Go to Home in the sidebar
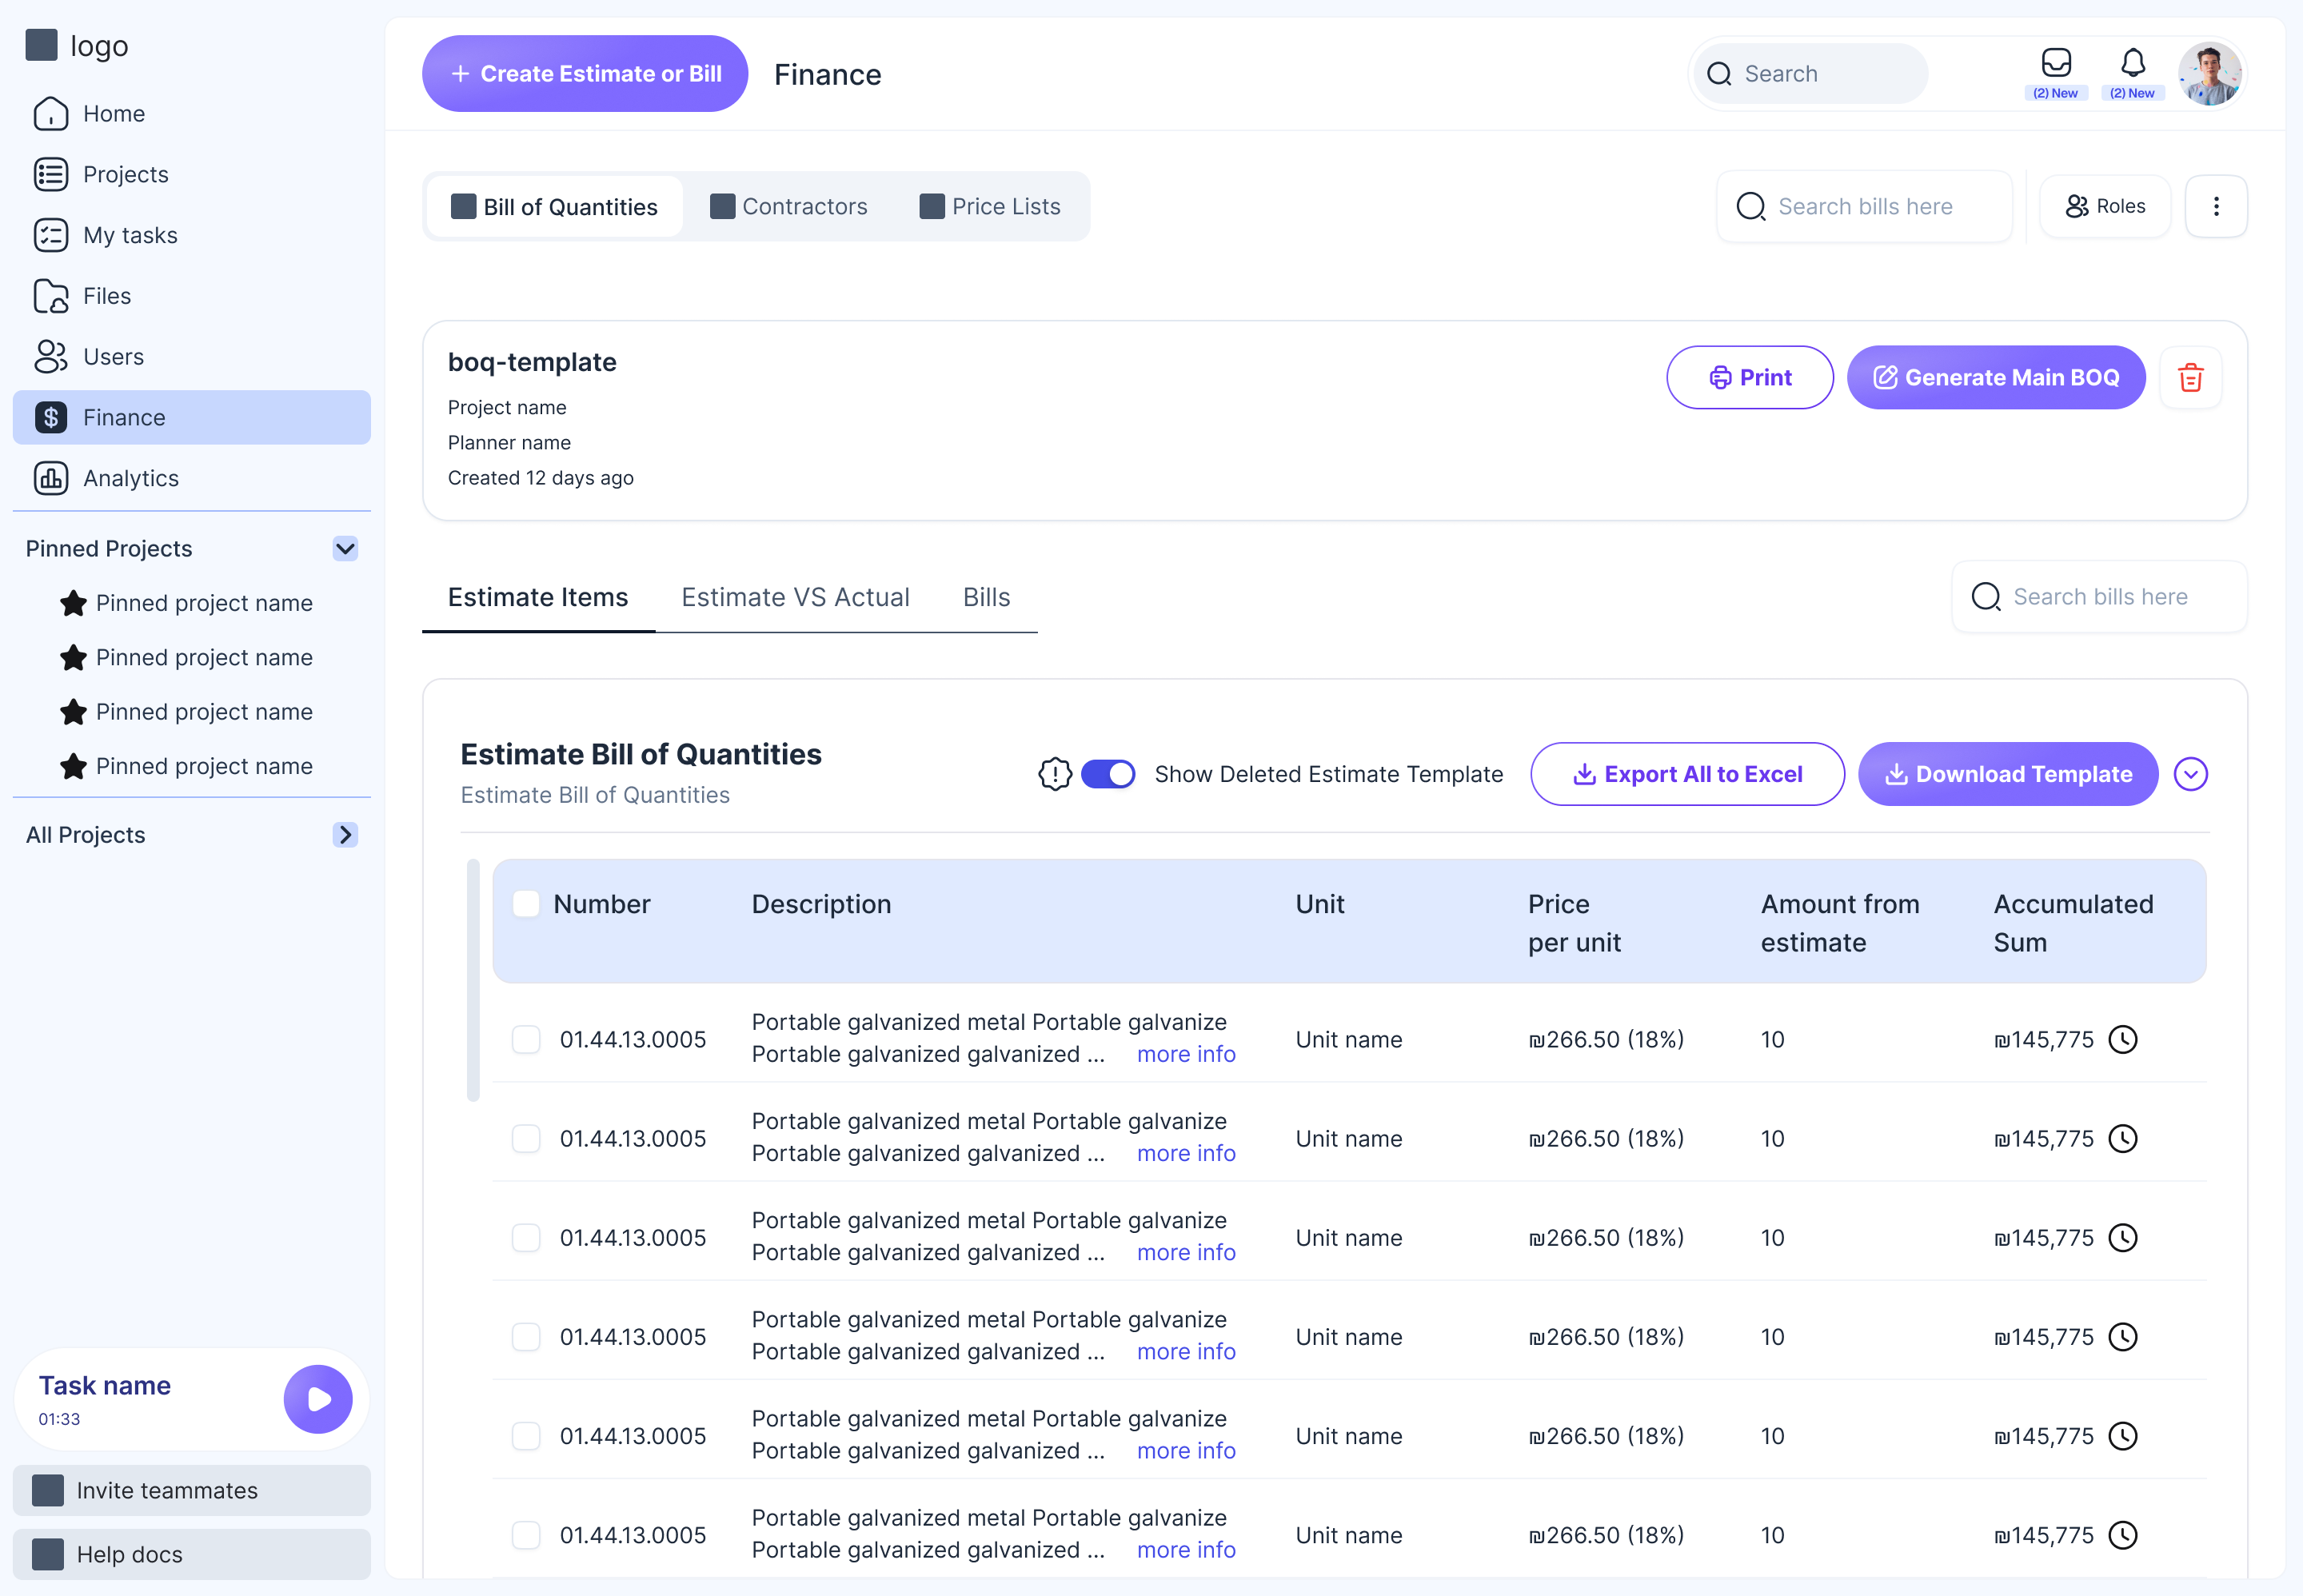This screenshot has width=2303, height=1596. coord(191,114)
